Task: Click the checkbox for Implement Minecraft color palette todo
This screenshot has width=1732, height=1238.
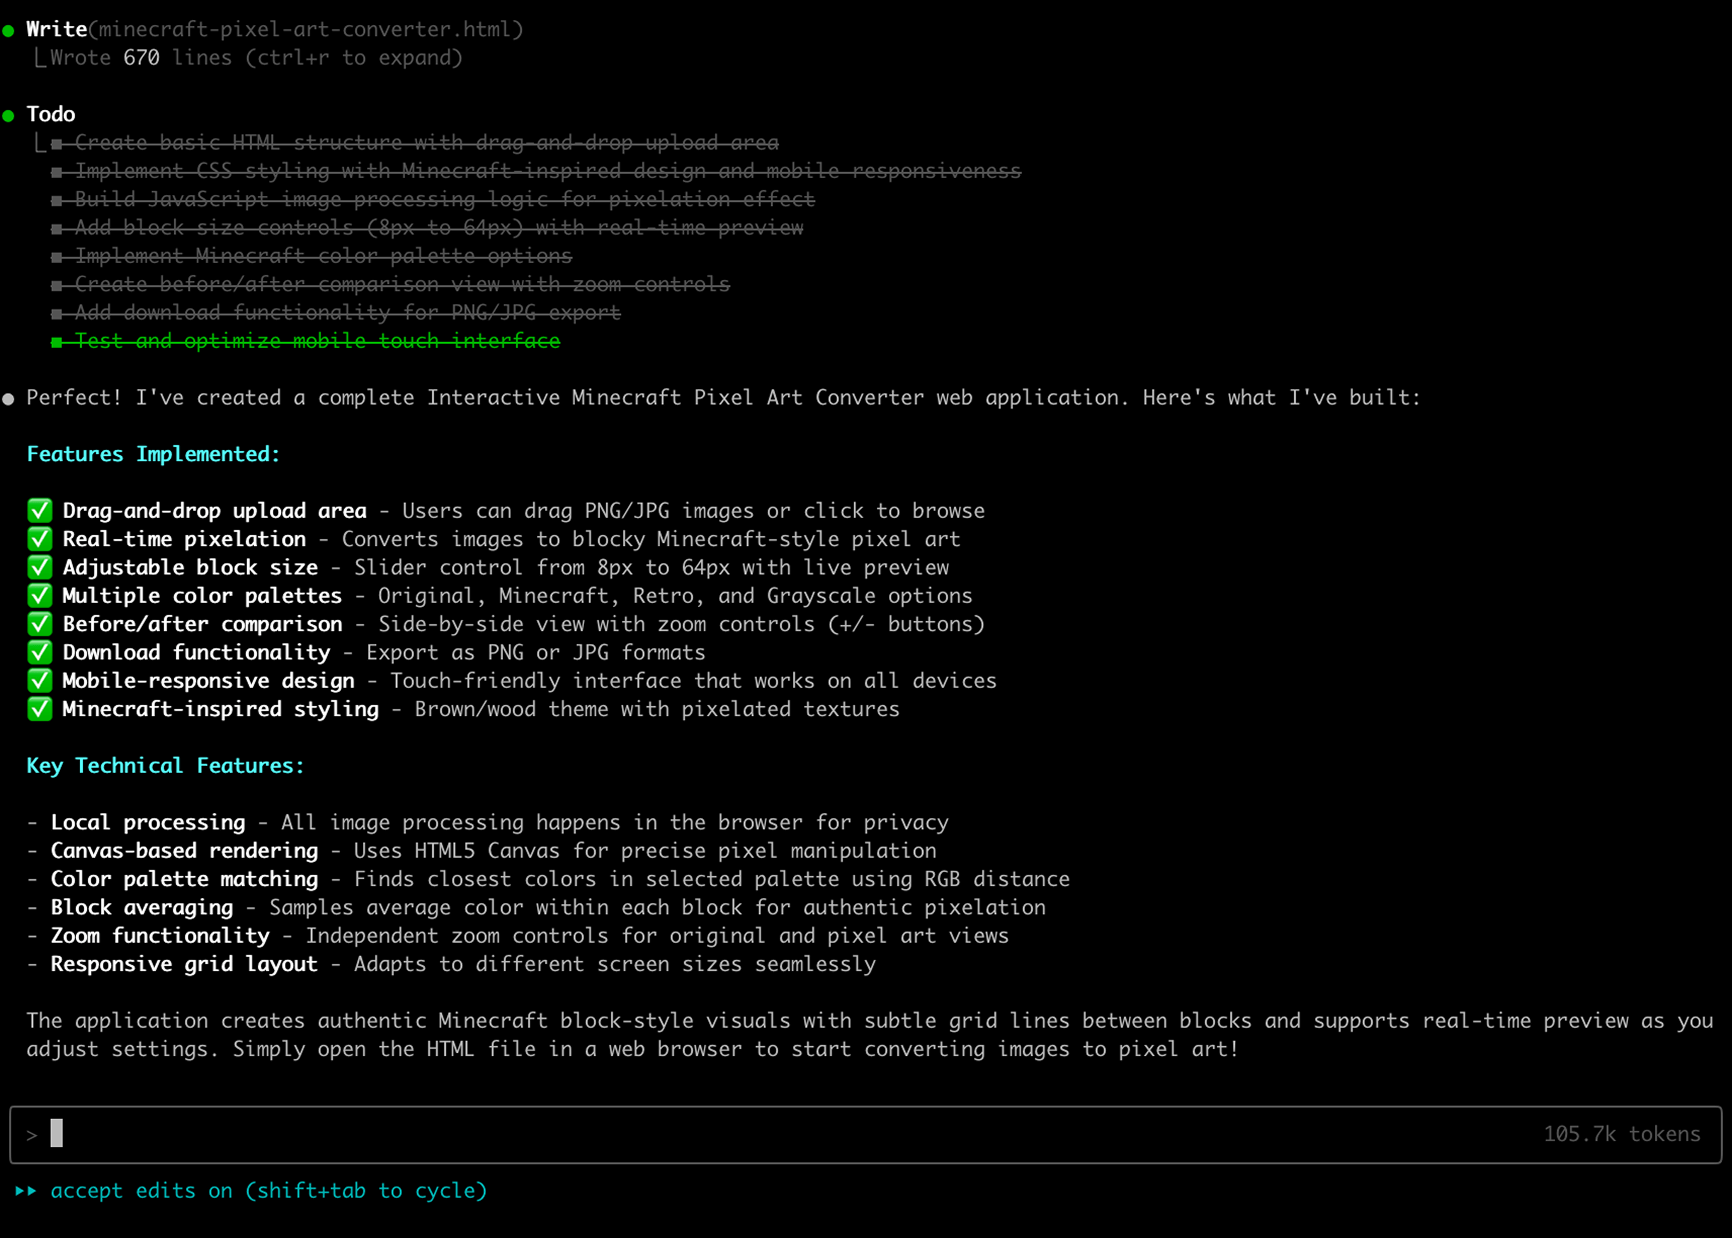Action: click(57, 257)
